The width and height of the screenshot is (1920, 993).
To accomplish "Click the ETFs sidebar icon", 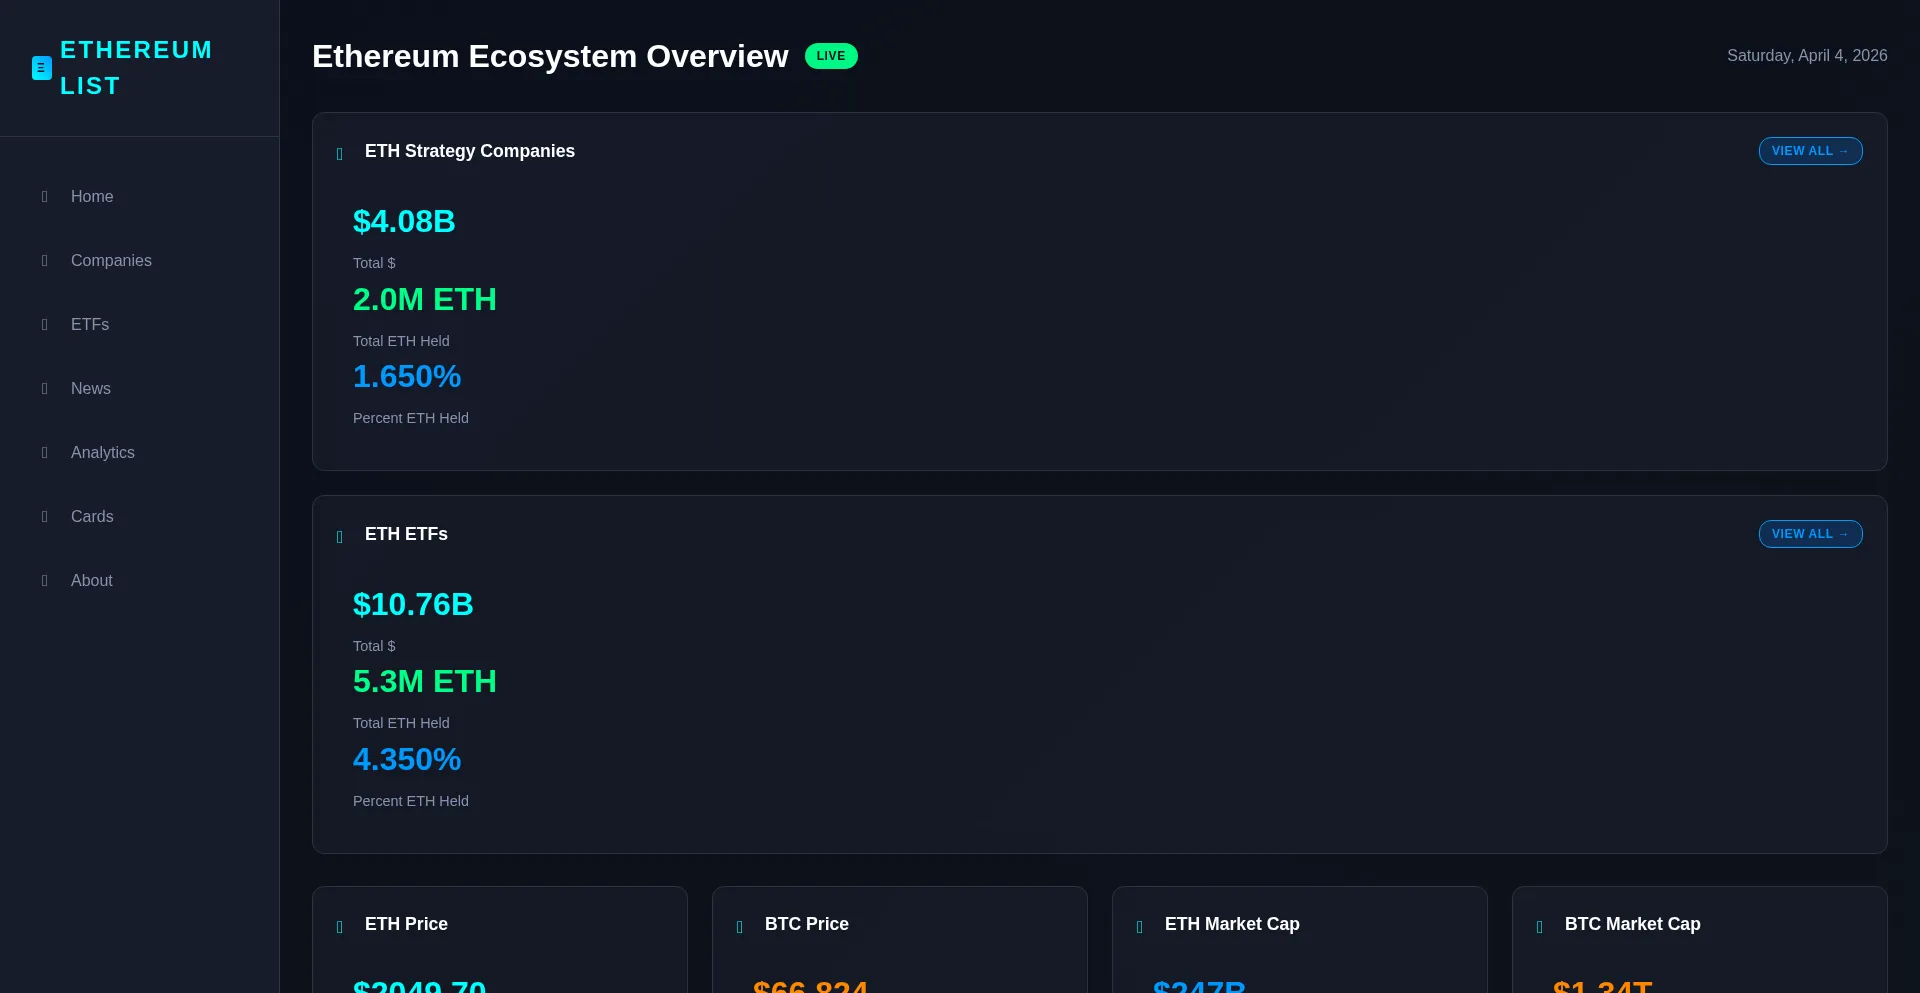I will [x=44, y=325].
